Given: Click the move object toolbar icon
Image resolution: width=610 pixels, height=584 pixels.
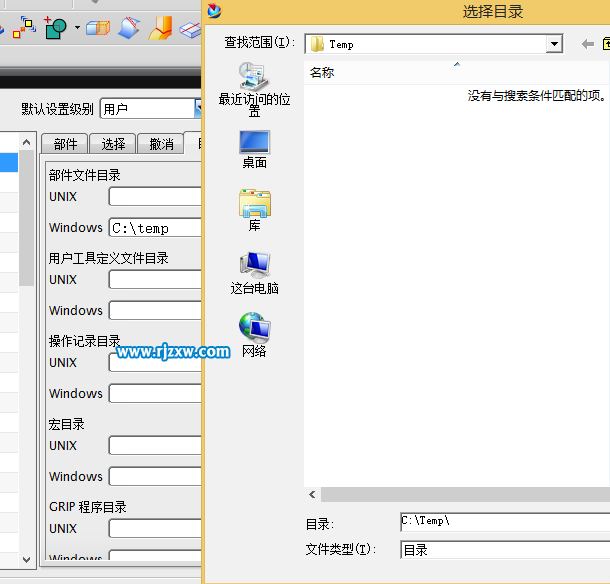Looking at the screenshot, I should 24,28.
